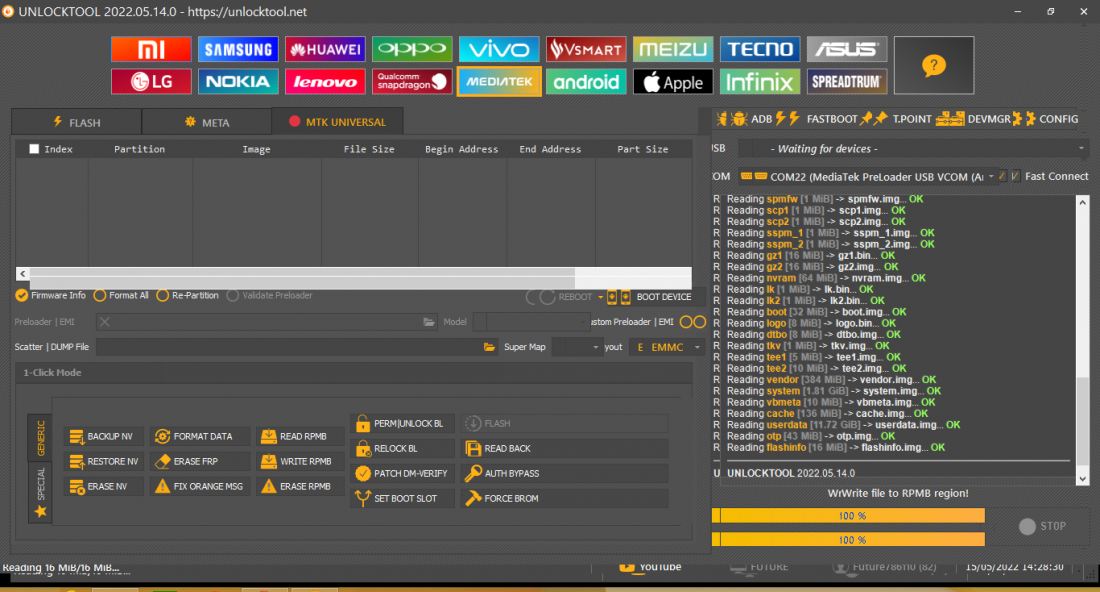Select the OPPO brand logo
Image resolution: width=1100 pixels, height=592 pixels.
coord(412,49)
